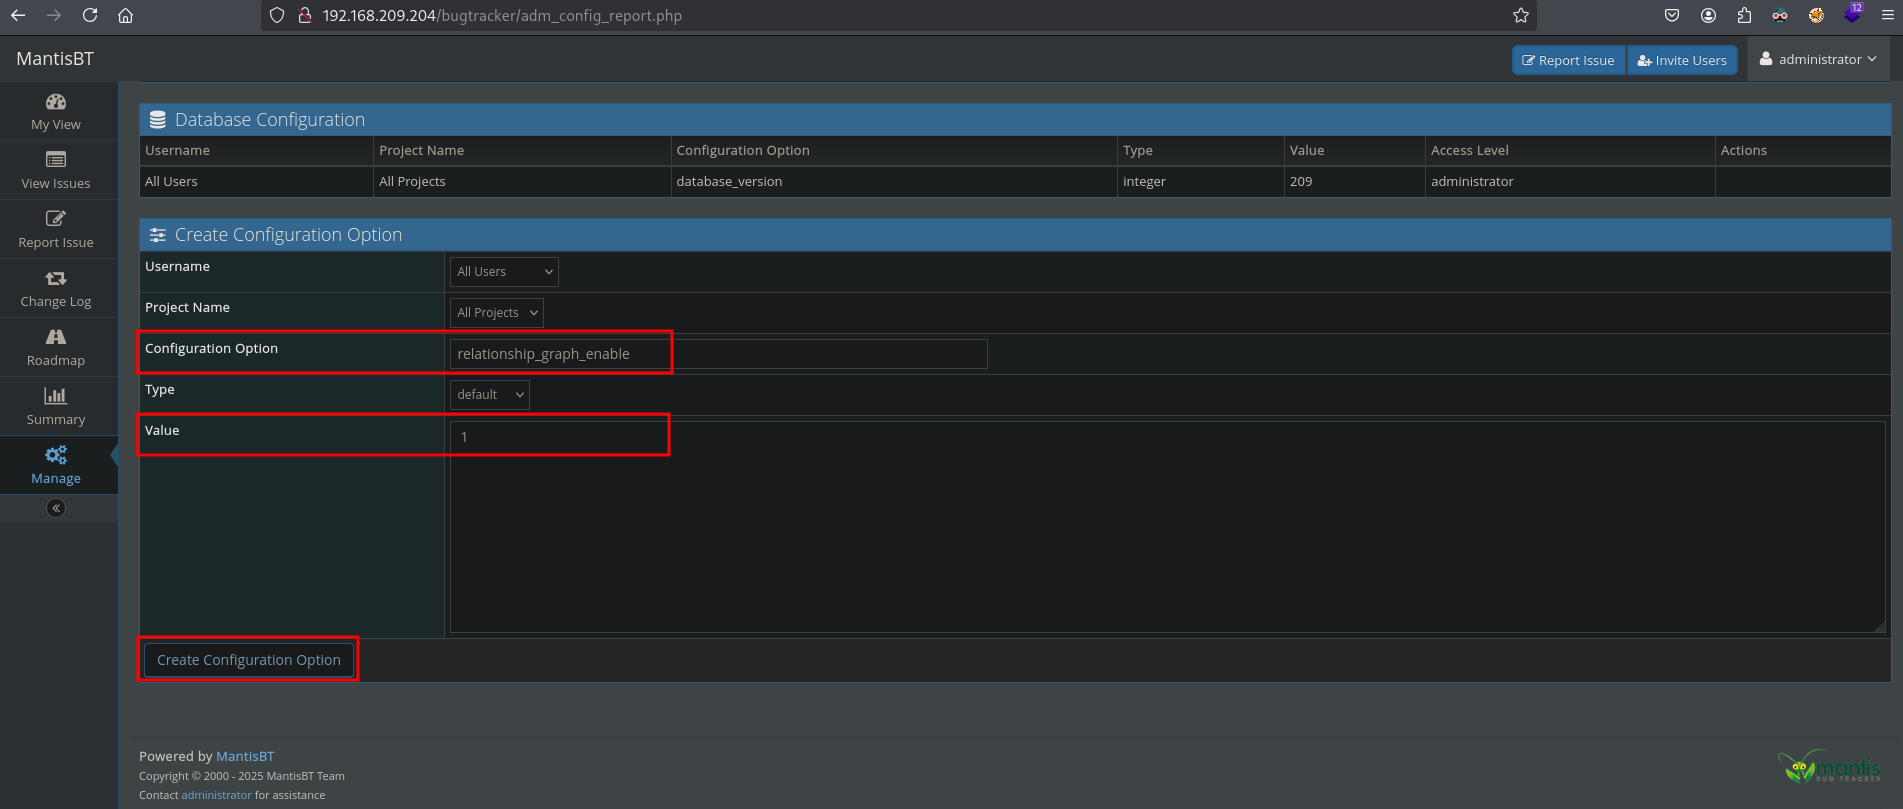Open the Project Name All Projects dropdown

click(x=496, y=313)
